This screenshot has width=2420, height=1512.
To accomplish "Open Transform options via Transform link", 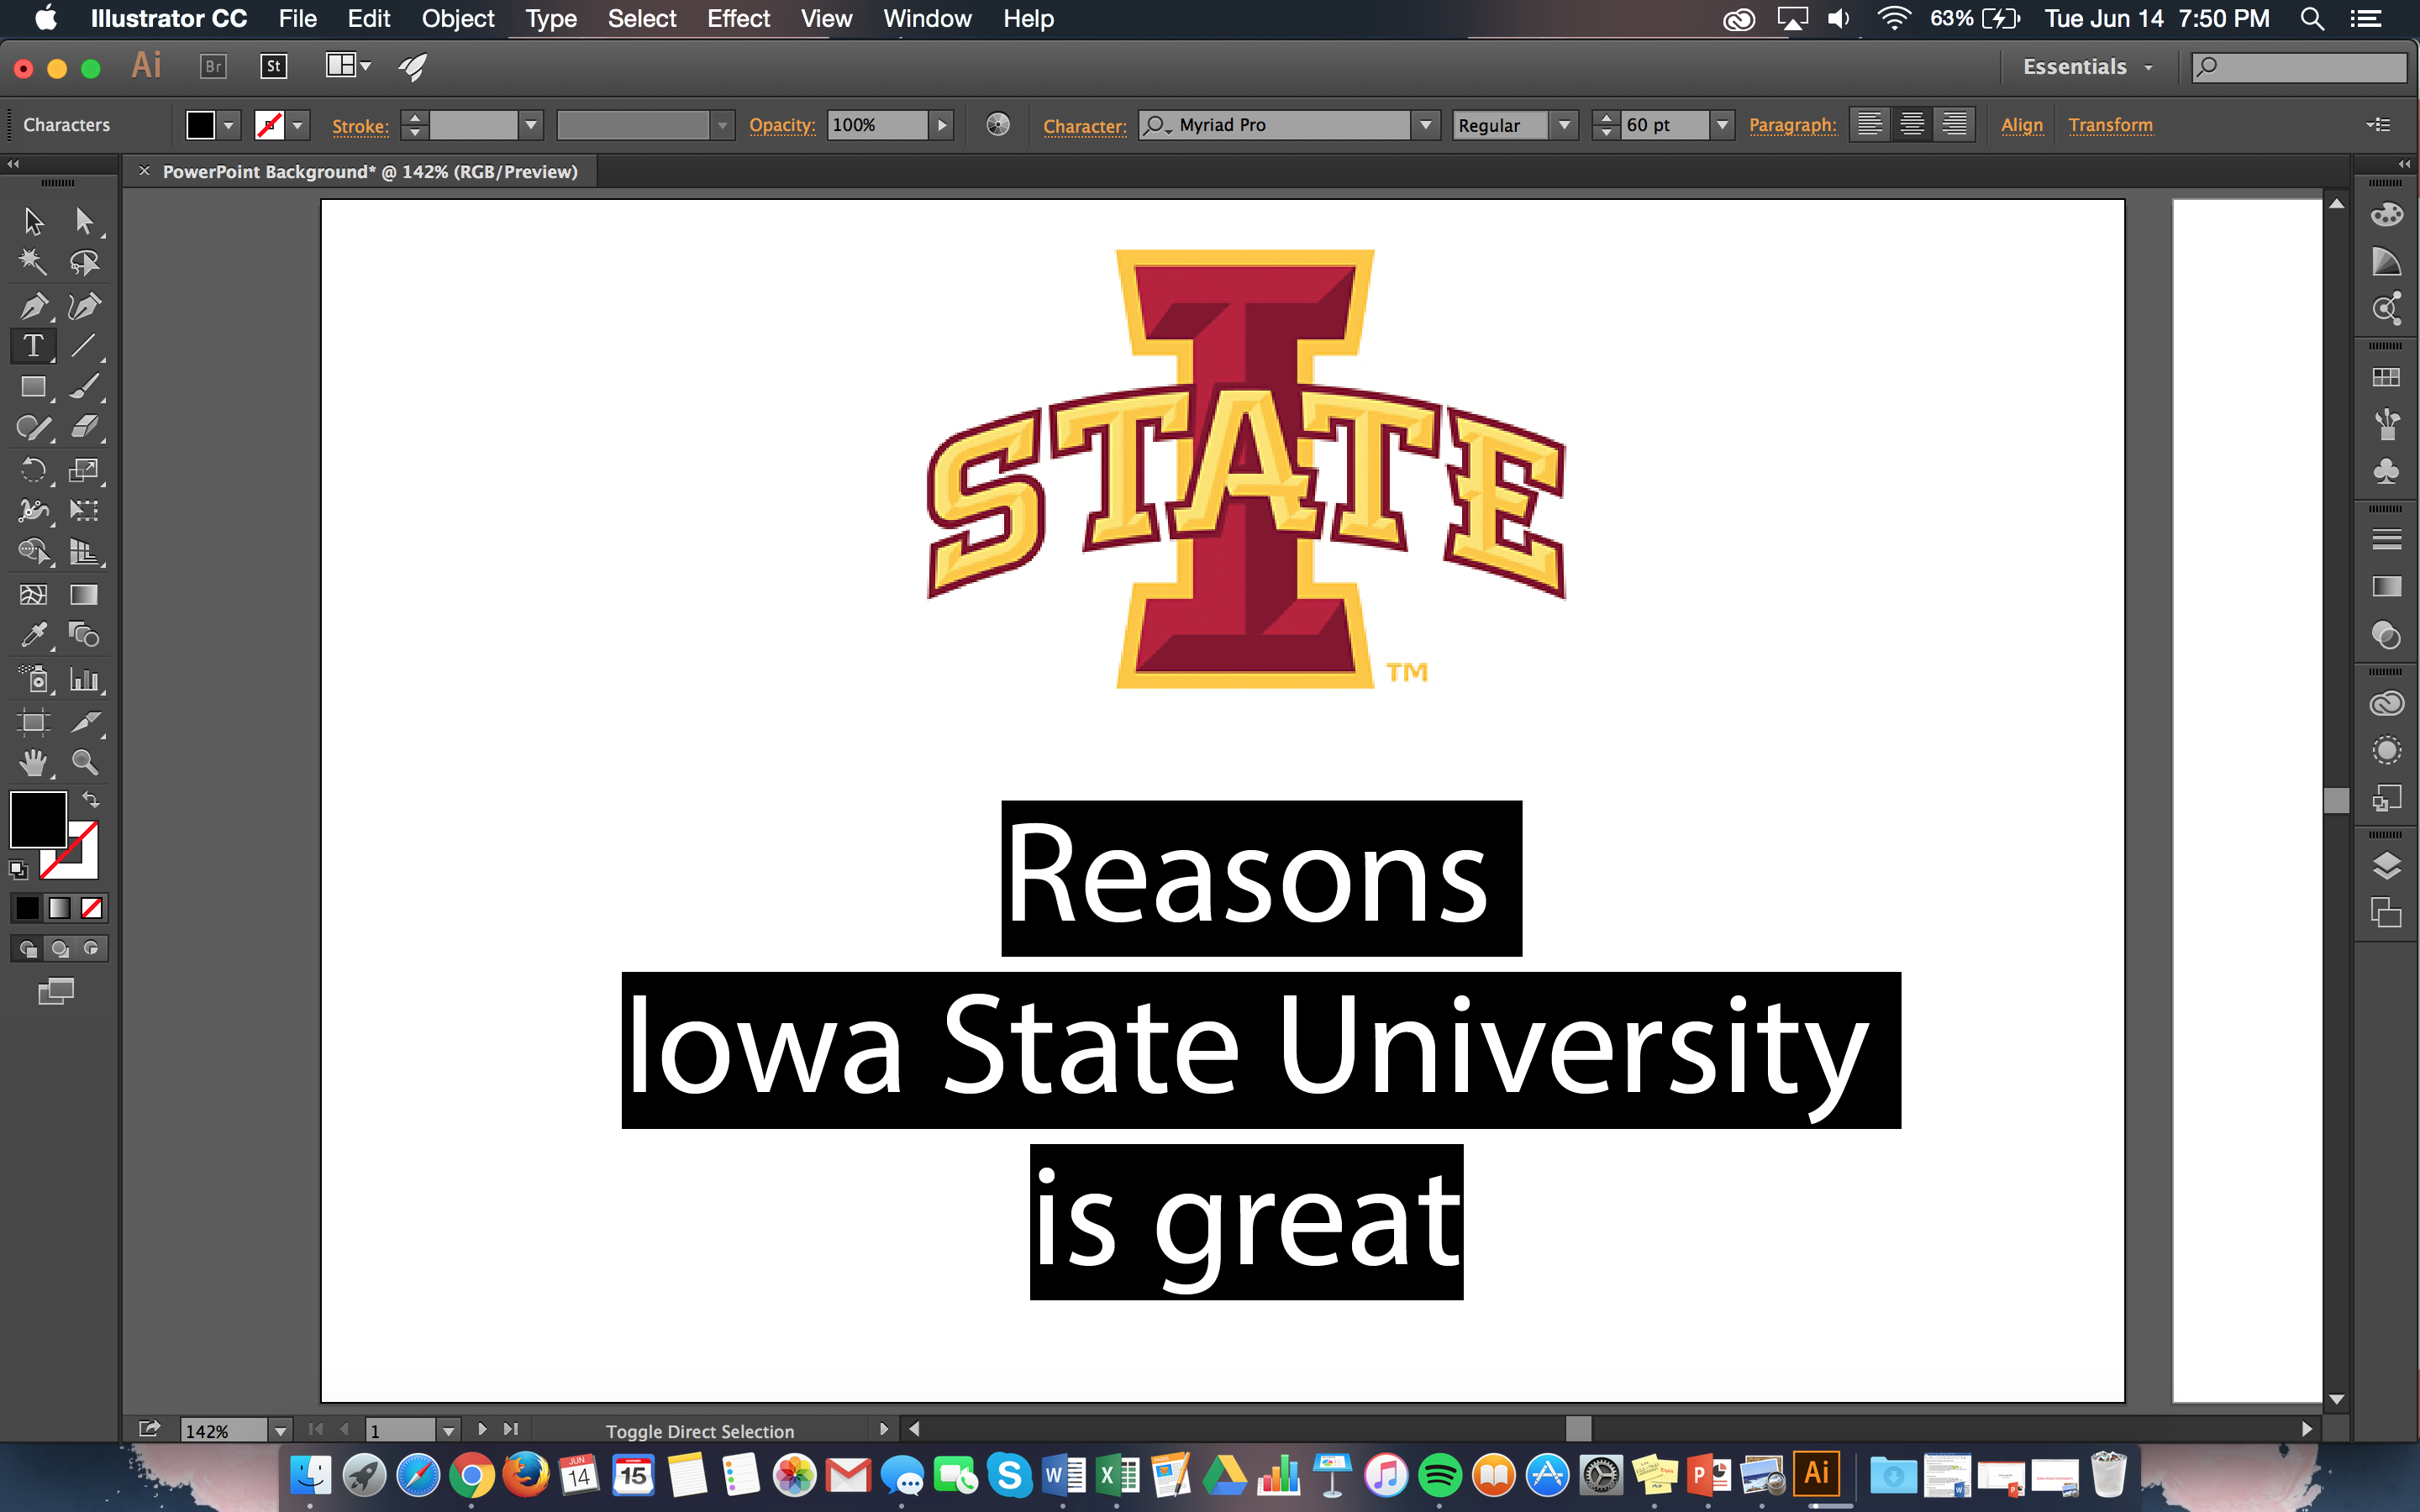I will tap(2111, 124).
